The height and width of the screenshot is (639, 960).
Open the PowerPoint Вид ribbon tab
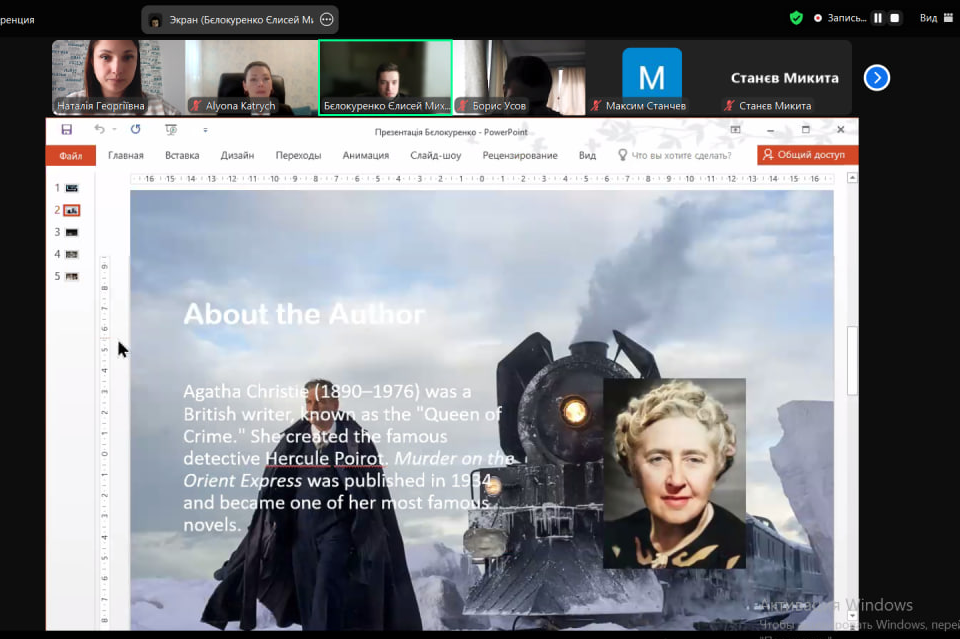pyautogui.click(x=587, y=155)
